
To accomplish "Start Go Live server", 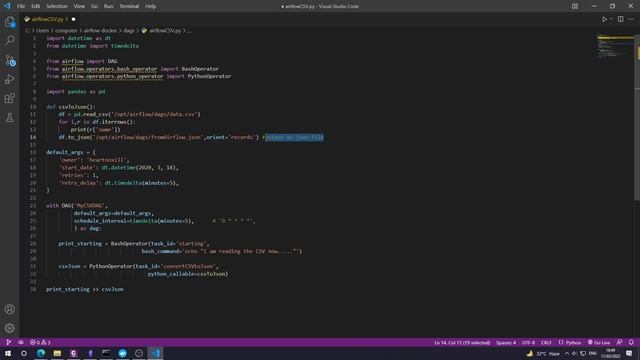I will click(x=599, y=342).
